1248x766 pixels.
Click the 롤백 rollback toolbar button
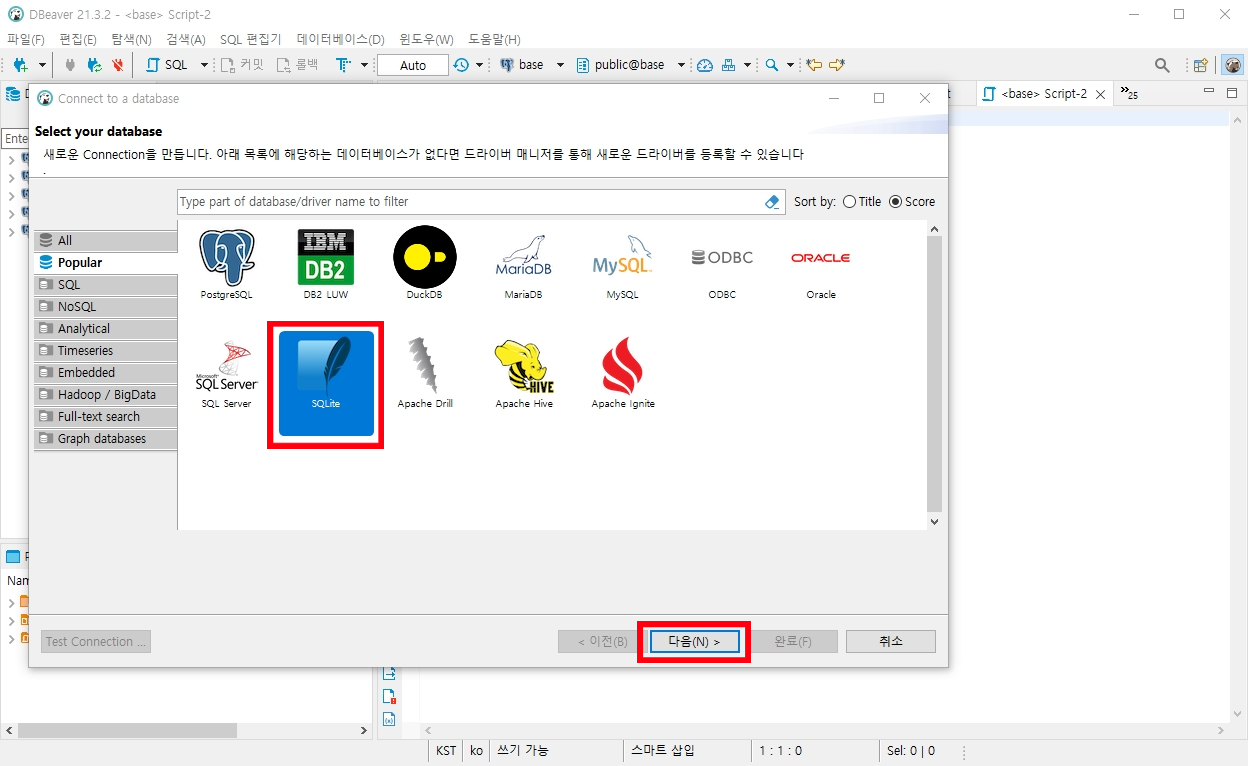point(298,65)
